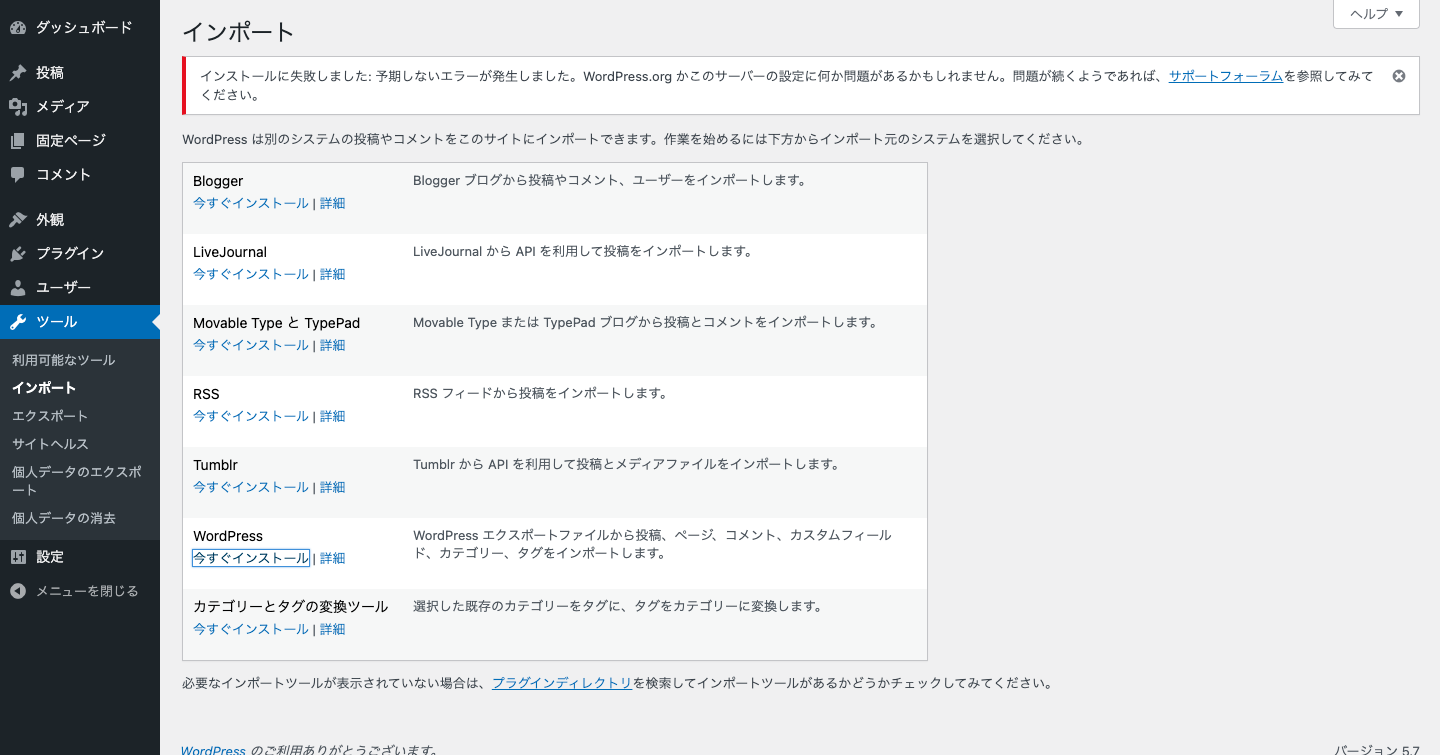This screenshot has height=755, width=1440.
Task: View 詳細 for カテゴリーとタグの変換ツール
Action: coord(332,629)
